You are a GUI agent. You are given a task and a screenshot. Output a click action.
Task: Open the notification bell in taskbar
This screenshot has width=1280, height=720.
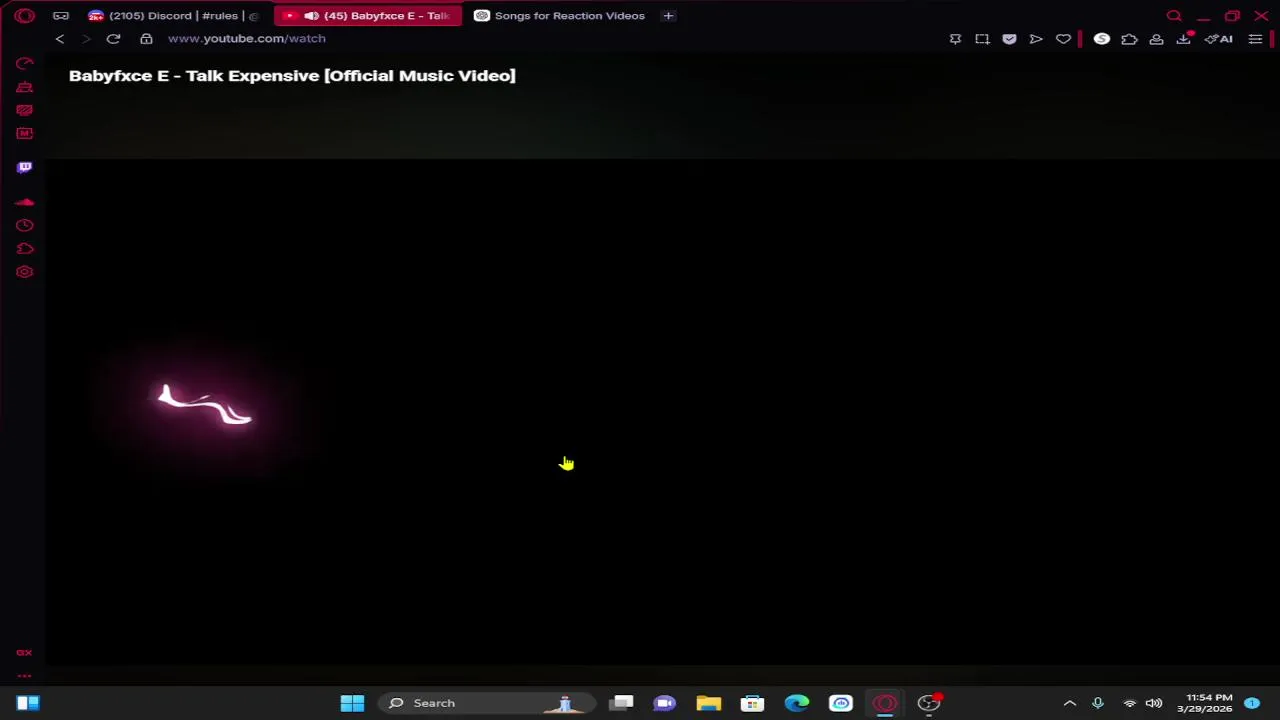pos(1252,703)
